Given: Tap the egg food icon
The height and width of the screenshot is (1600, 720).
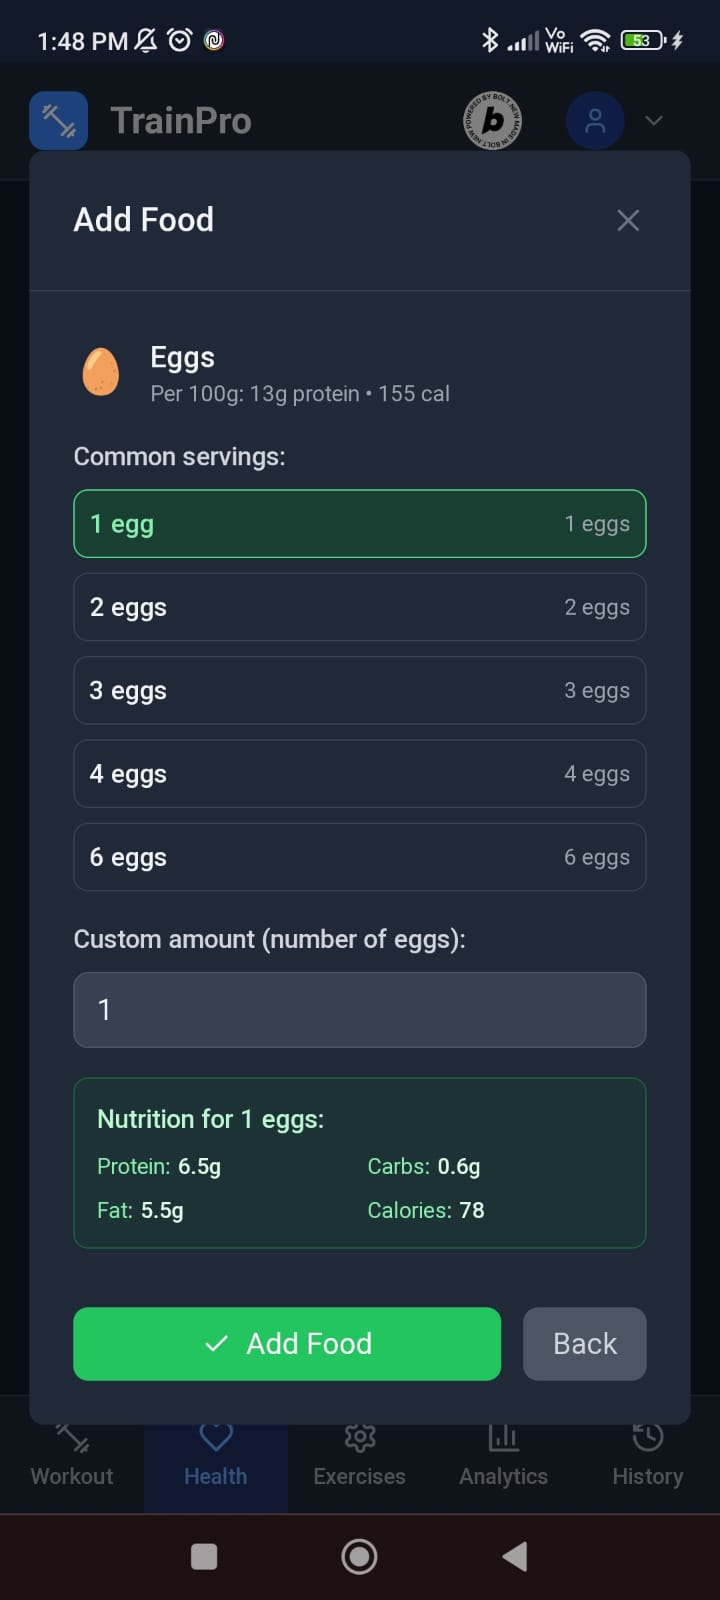Looking at the screenshot, I should (101, 372).
